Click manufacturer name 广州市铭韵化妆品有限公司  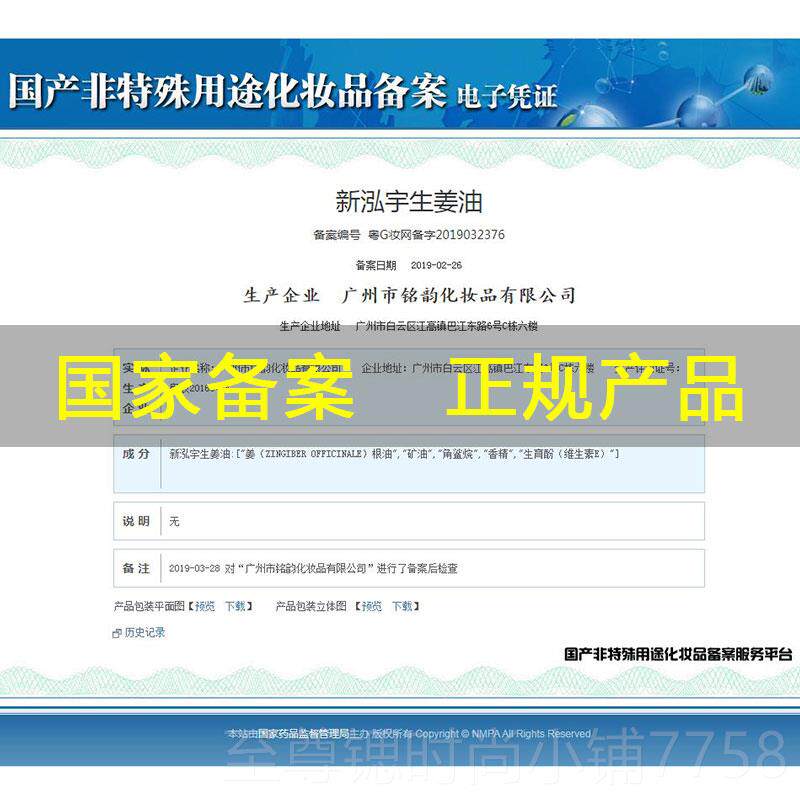459,295
